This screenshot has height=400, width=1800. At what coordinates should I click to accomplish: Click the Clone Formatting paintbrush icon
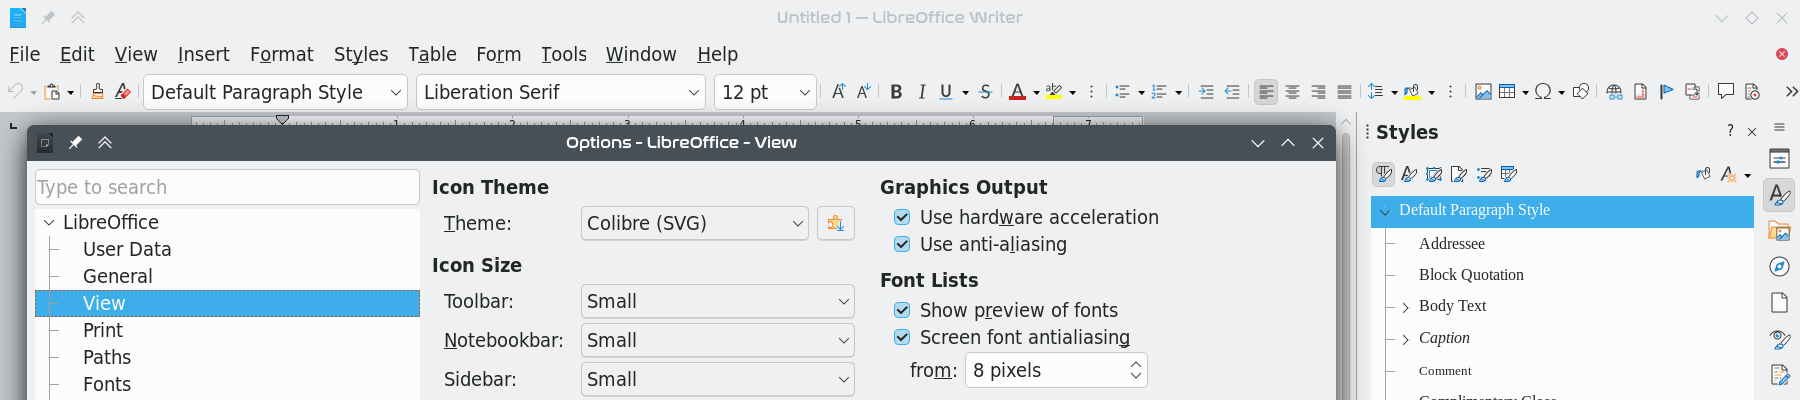point(97,92)
